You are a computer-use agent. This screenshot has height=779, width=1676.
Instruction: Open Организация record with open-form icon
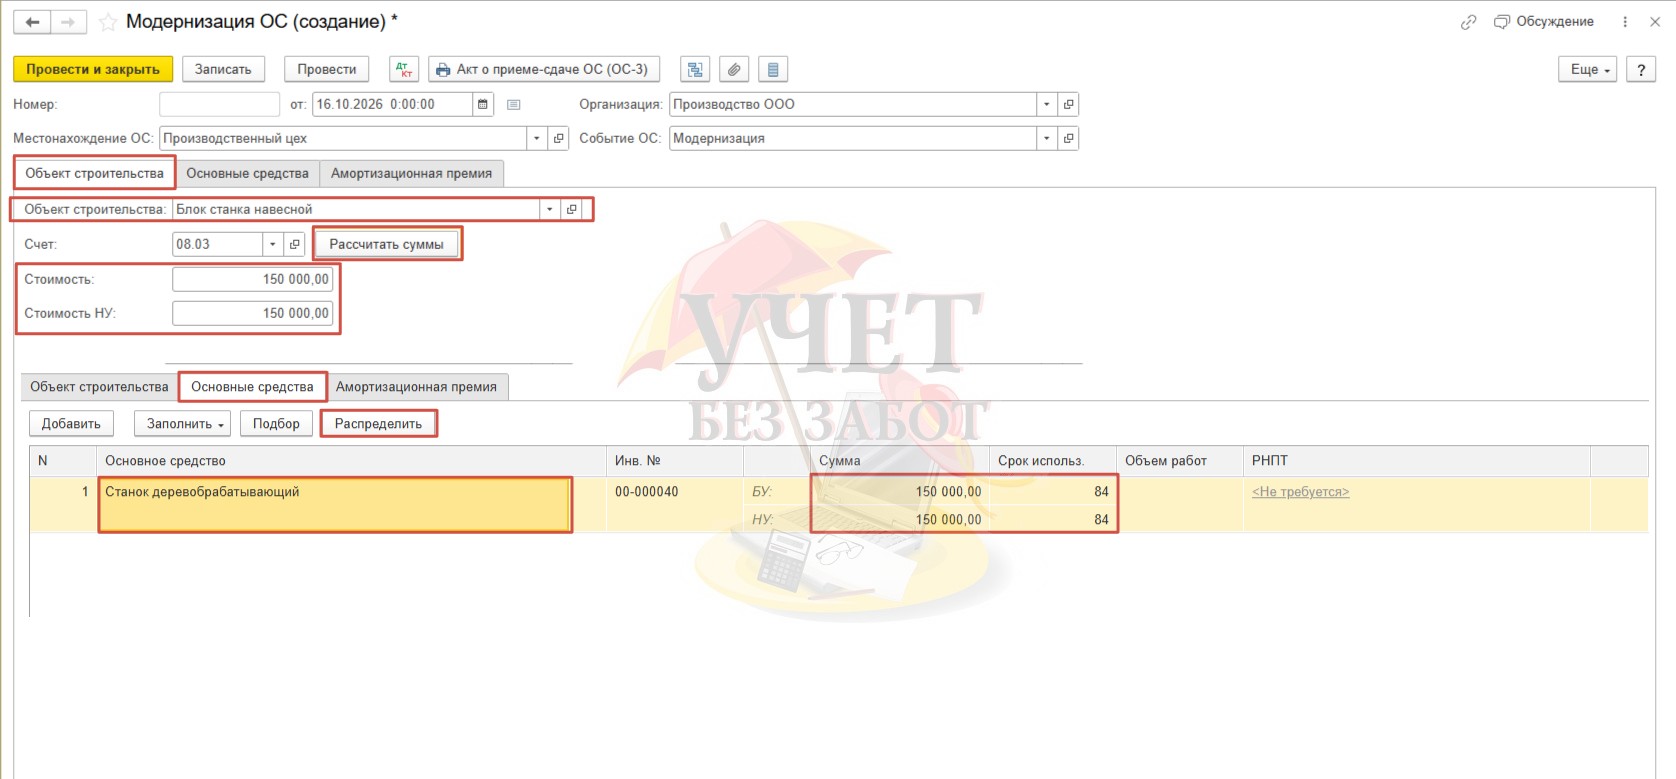(1068, 104)
